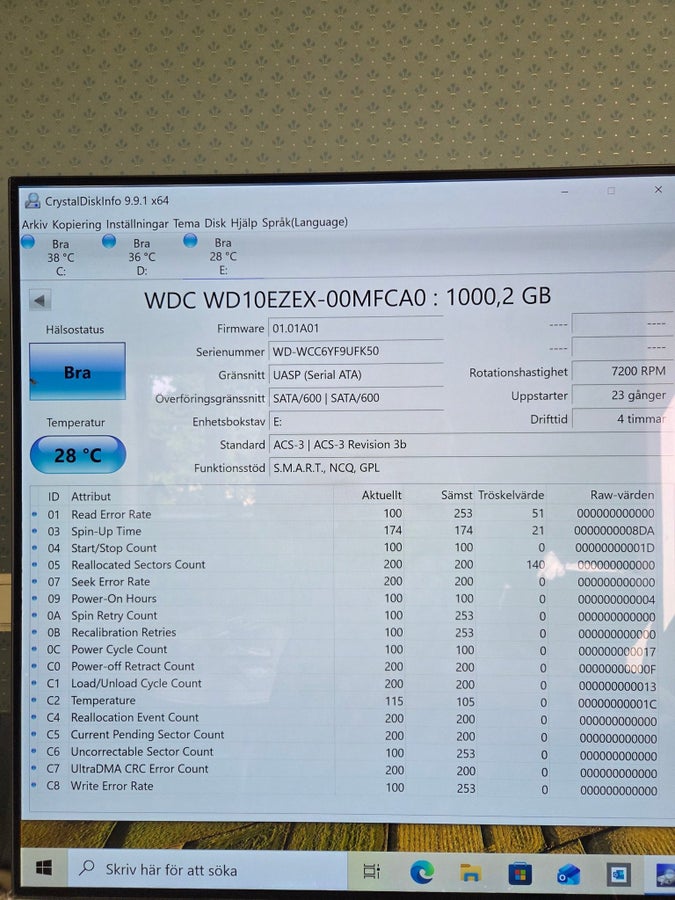Open the Tema menu

[x=187, y=223]
